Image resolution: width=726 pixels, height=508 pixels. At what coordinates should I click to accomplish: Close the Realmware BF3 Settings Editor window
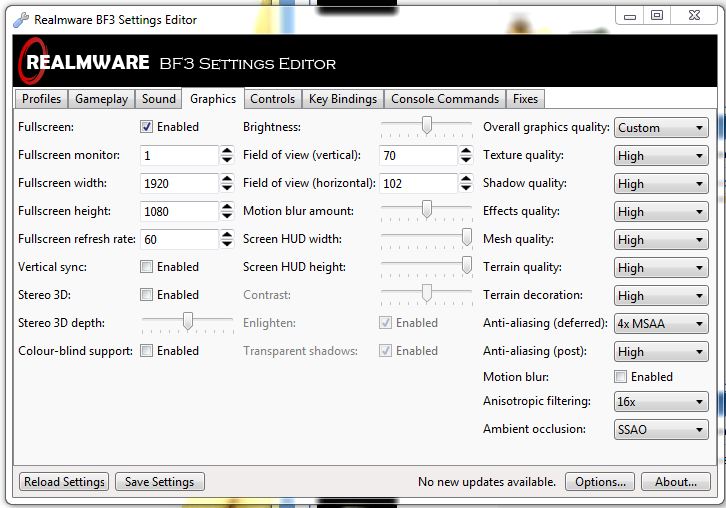(x=694, y=16)
